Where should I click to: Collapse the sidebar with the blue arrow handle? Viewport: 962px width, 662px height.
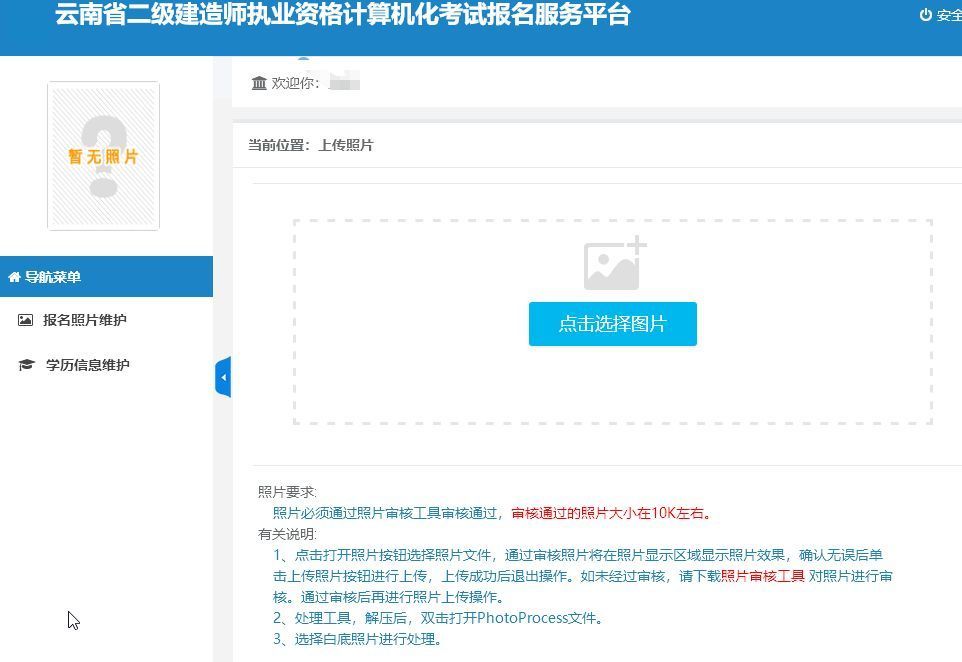(223, 377)
